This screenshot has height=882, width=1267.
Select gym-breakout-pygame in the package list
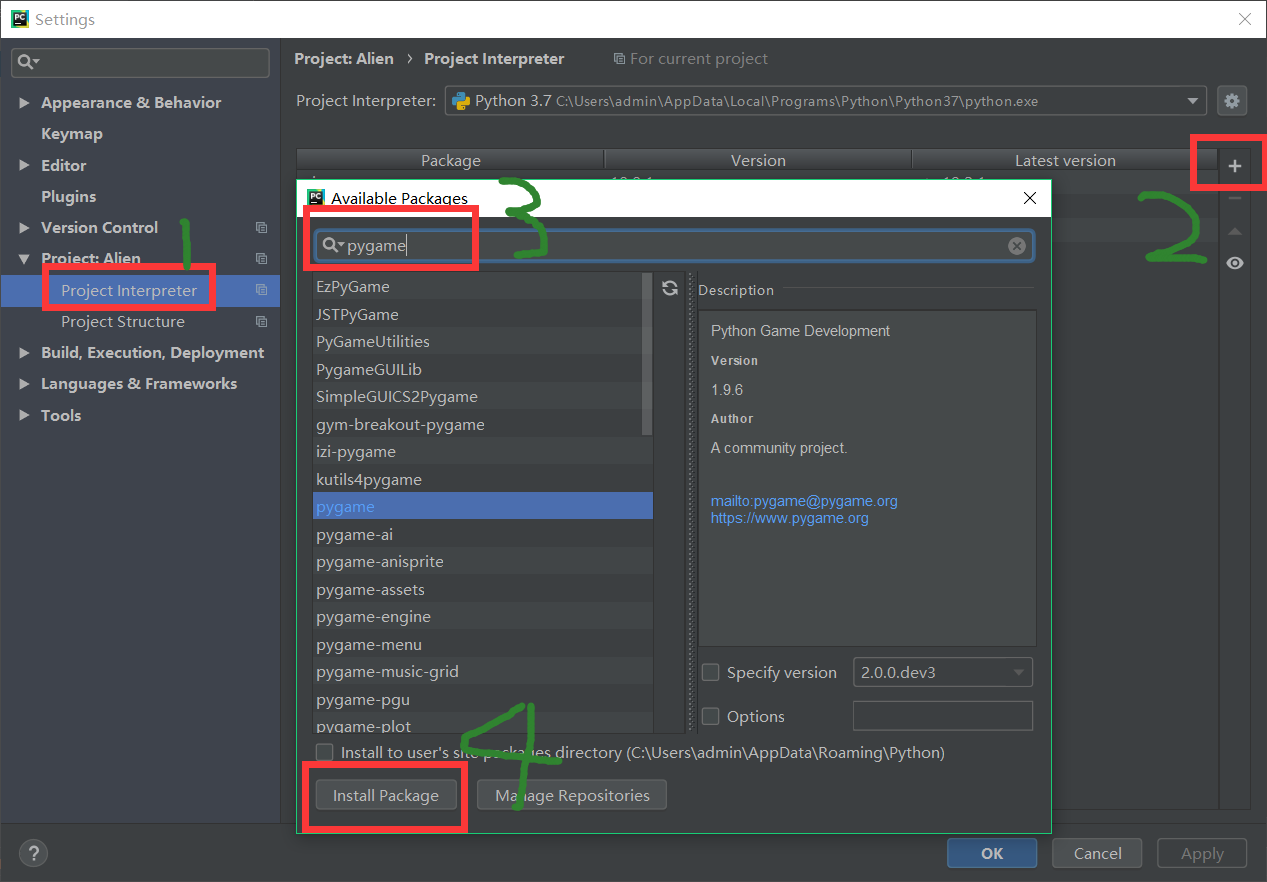(x=482, y=424)
